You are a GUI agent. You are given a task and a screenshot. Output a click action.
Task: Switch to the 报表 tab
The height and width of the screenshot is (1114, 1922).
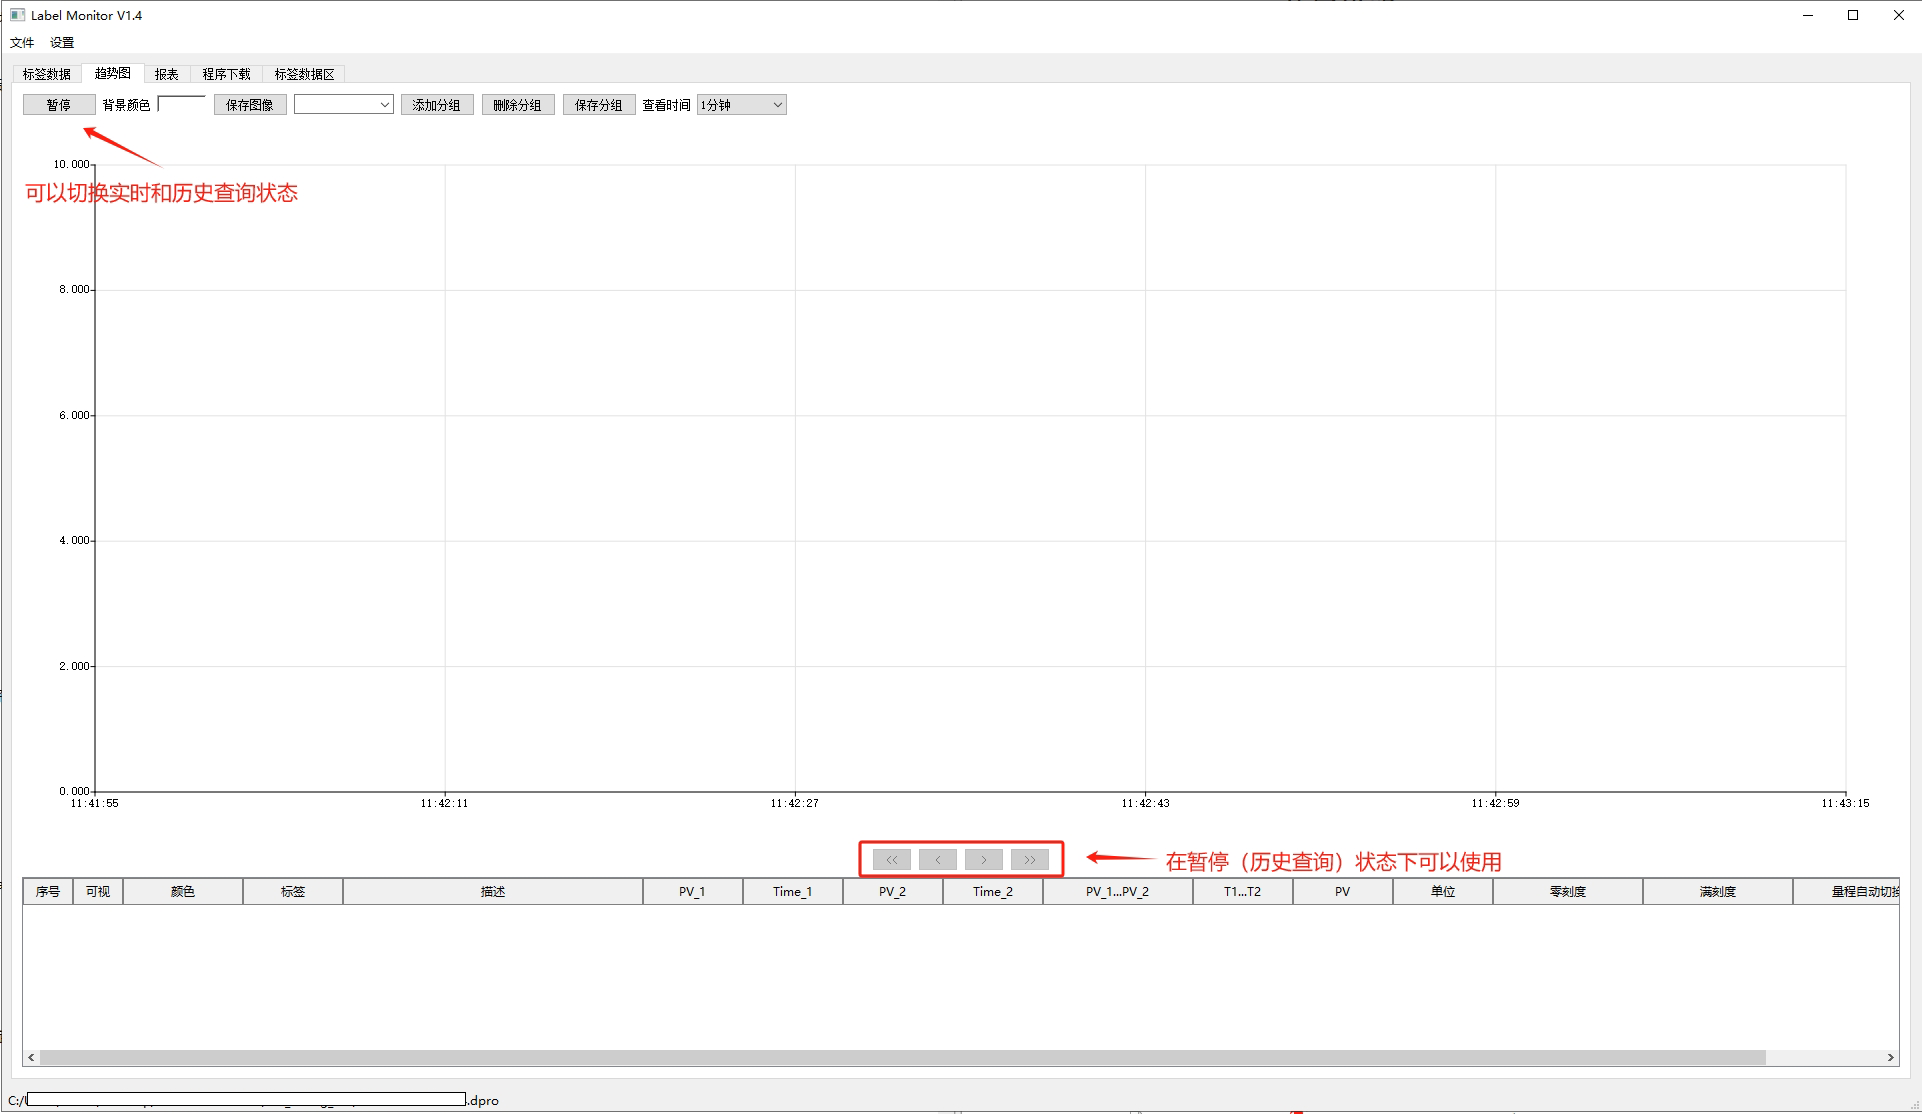pos(167,74)
